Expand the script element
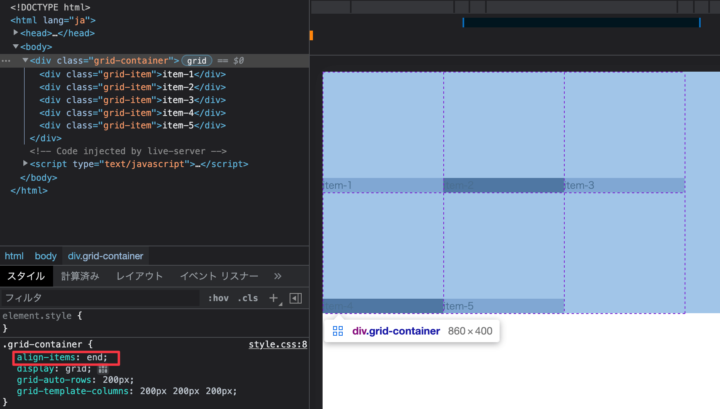Screen dimensions: 720x409 point(25,163)
